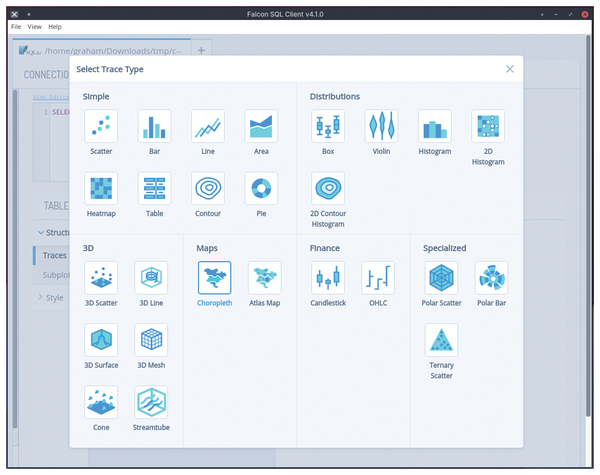Open the Help menu

coord(55,27)
